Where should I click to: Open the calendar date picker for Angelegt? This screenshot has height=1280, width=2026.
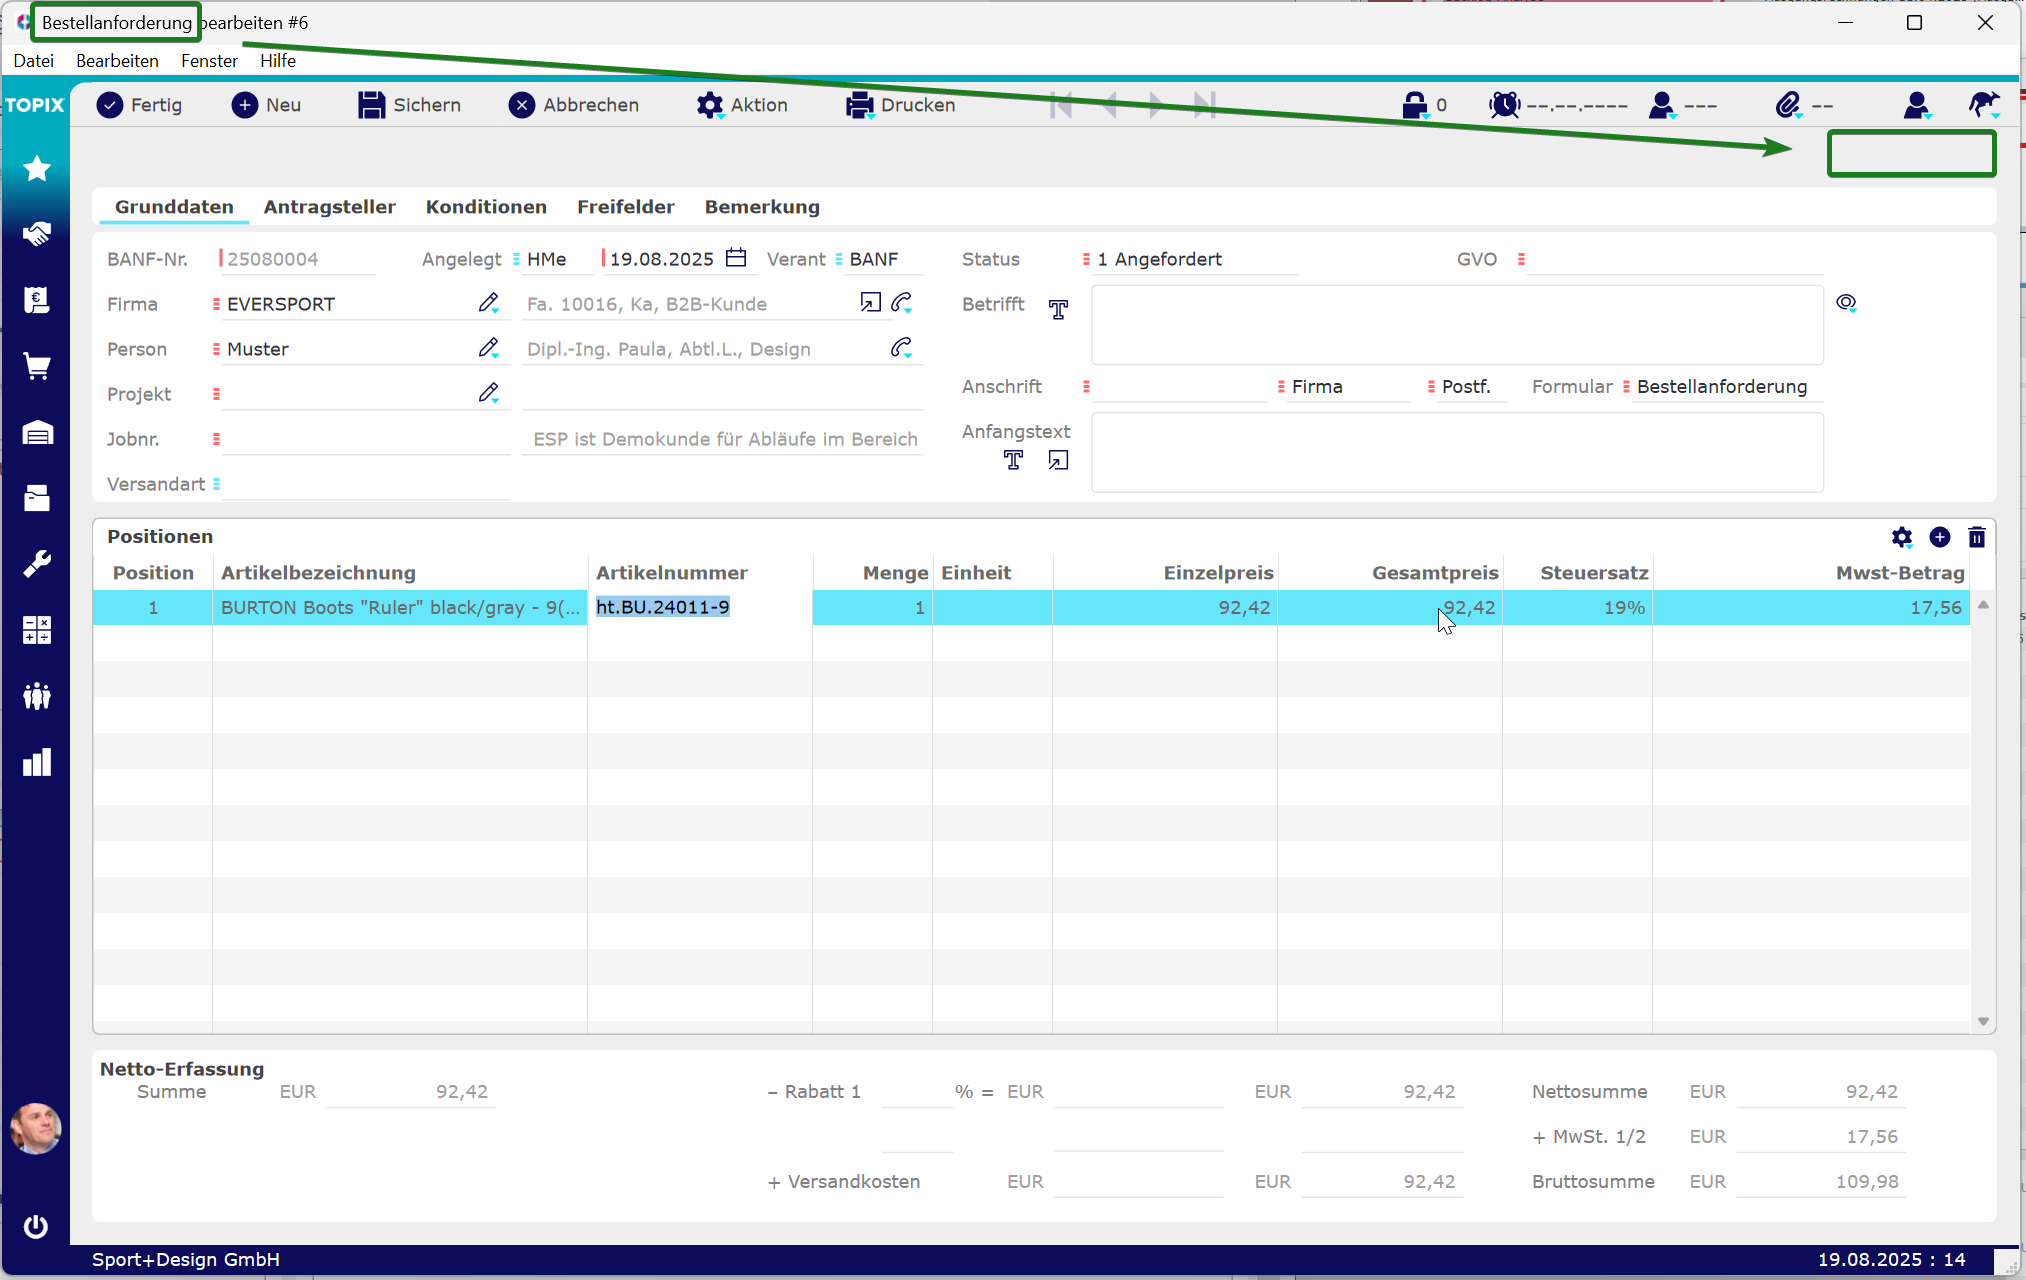(x=736, y=258)
